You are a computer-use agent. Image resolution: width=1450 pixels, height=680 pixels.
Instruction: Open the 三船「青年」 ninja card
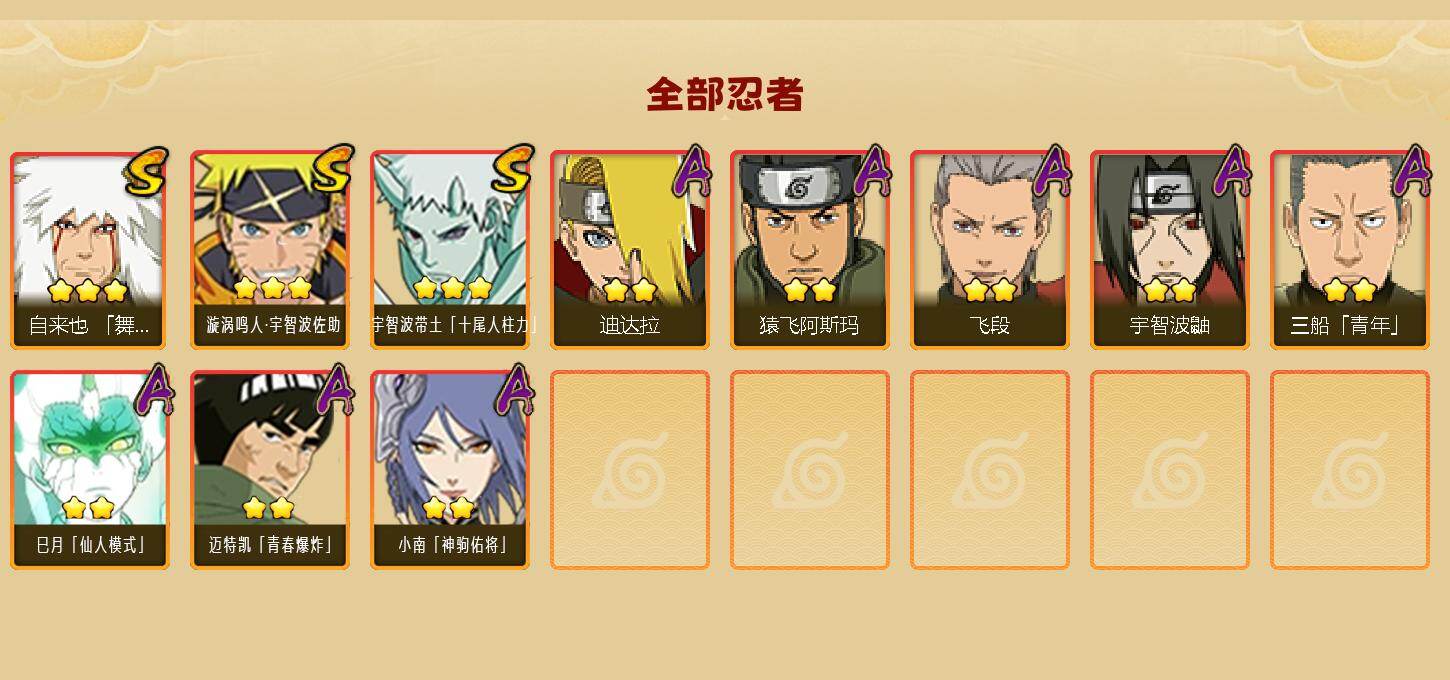click(1350, 250)
